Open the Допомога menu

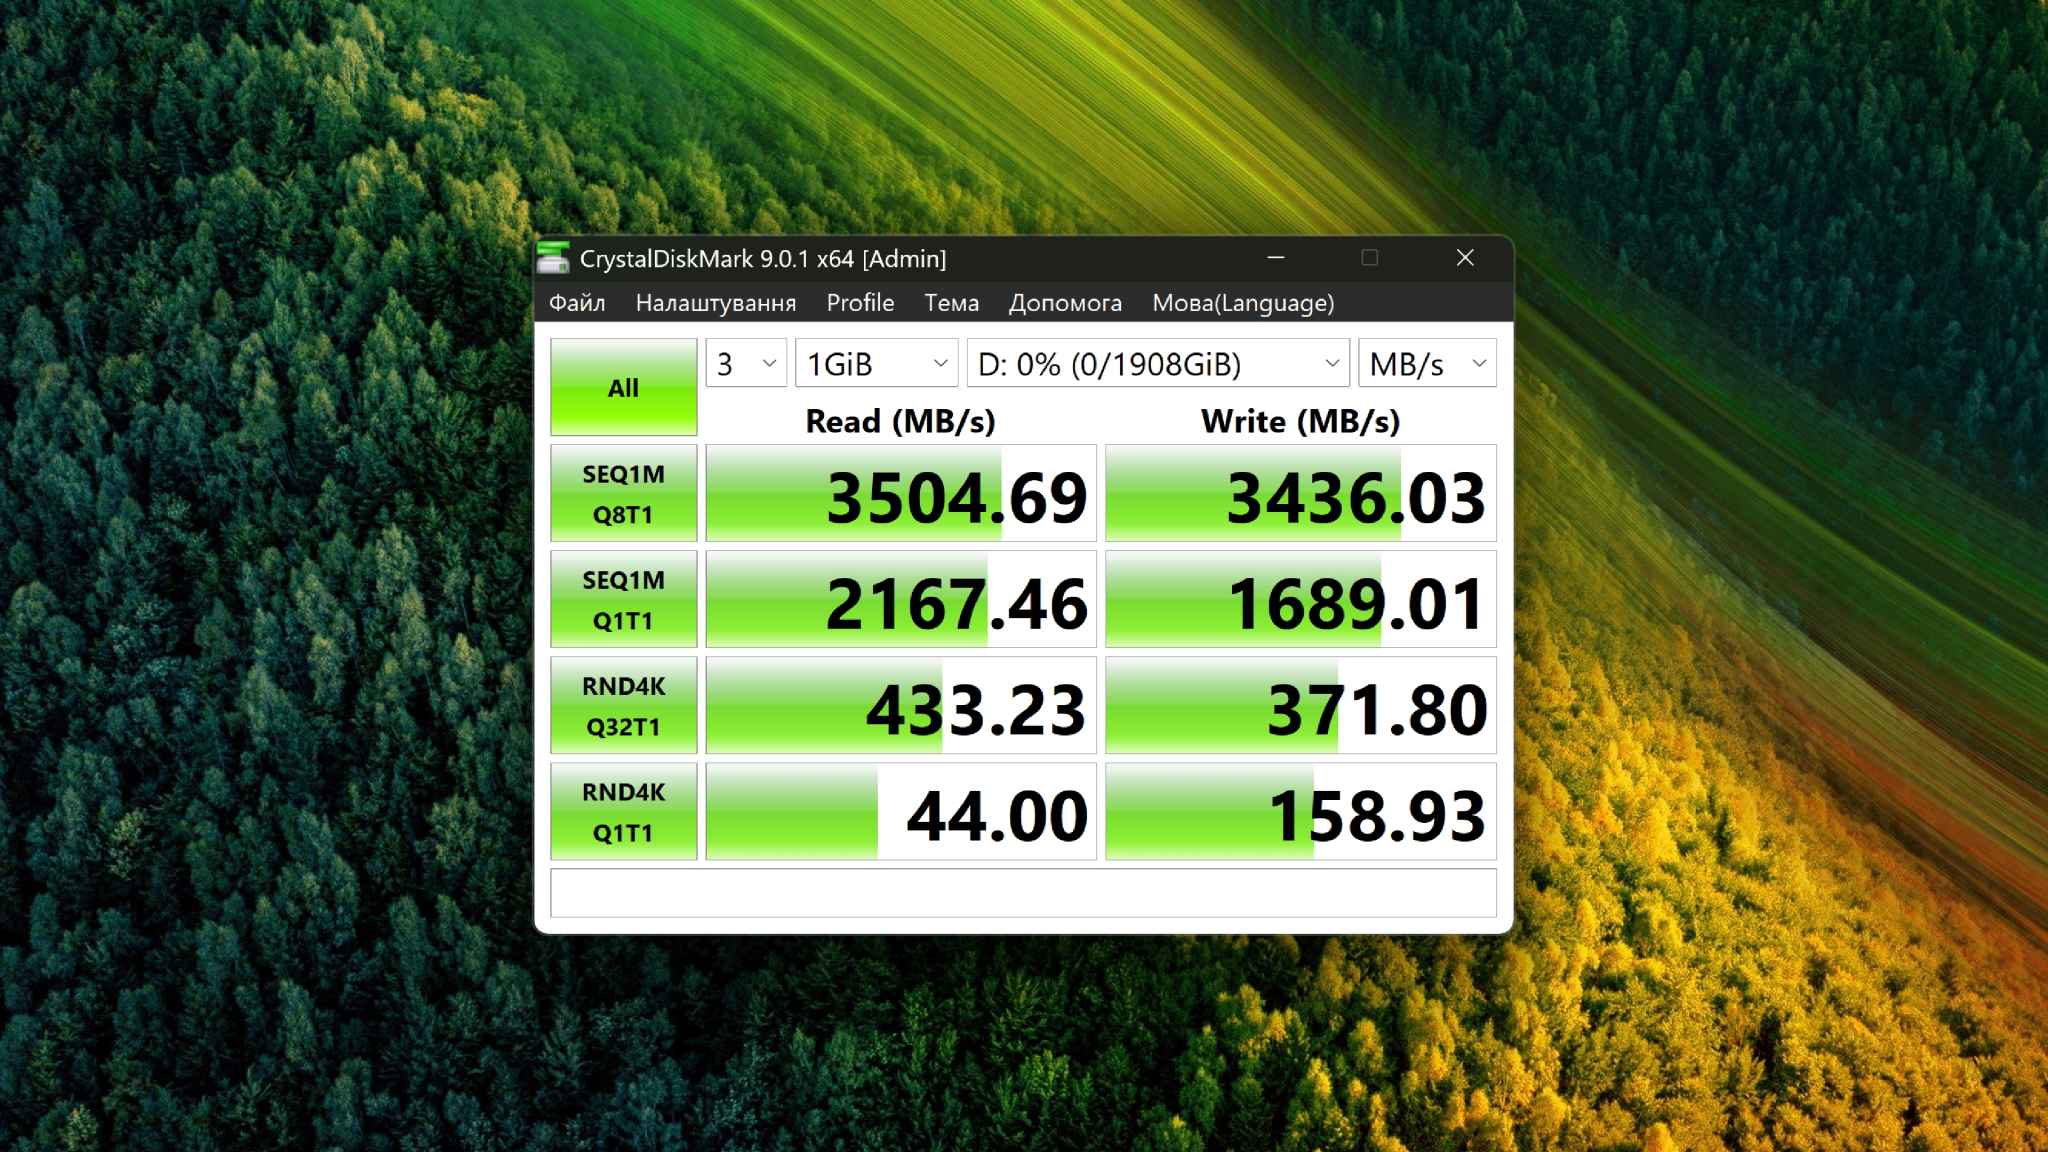pos(1065,303)
